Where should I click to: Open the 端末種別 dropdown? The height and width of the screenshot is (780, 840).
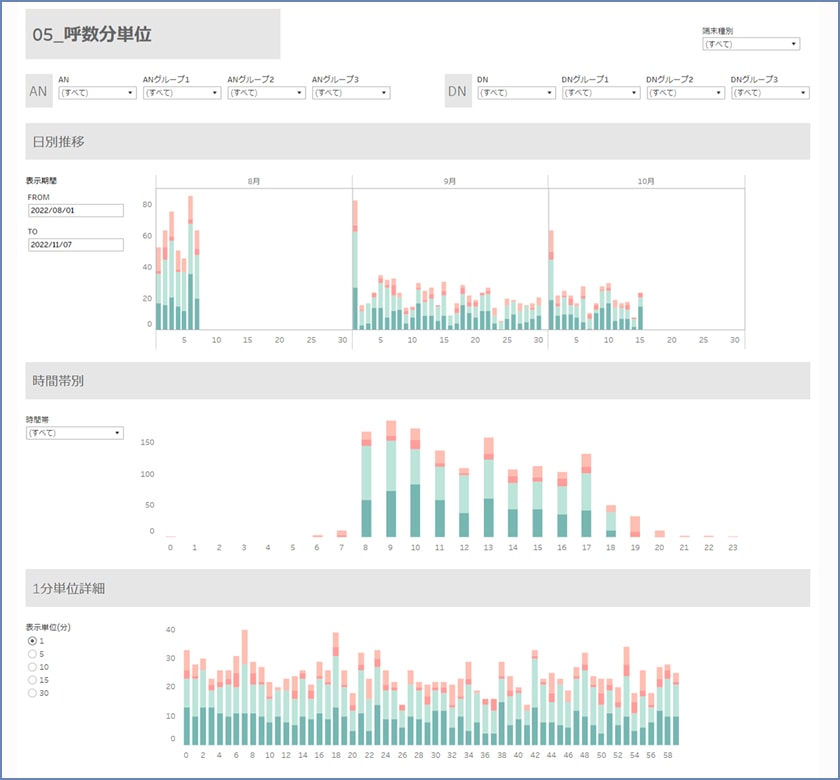(751, 44)
